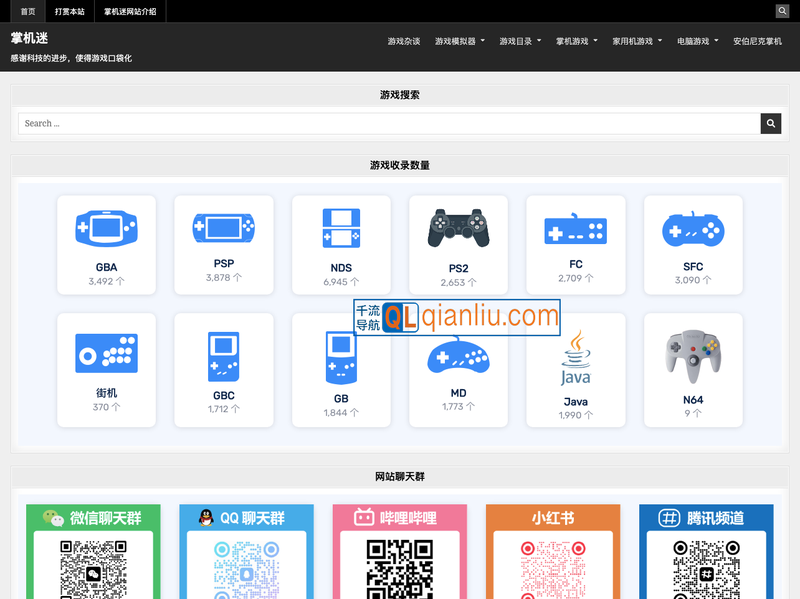This screenshot has width=800, height=599.
Task: Open the N64 controller icon
Action: click(693, 357)
